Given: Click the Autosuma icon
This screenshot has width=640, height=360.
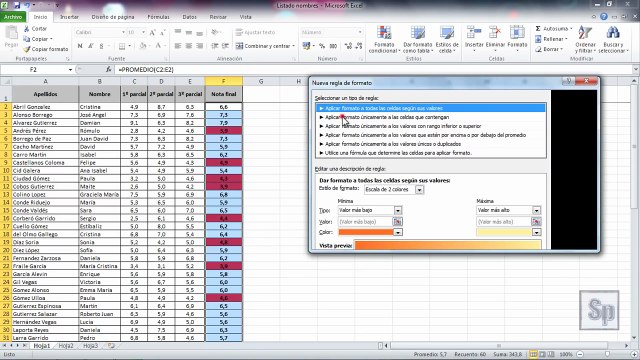Looking at the screenshot, I should pyautogui.click(x=538, y=29).
